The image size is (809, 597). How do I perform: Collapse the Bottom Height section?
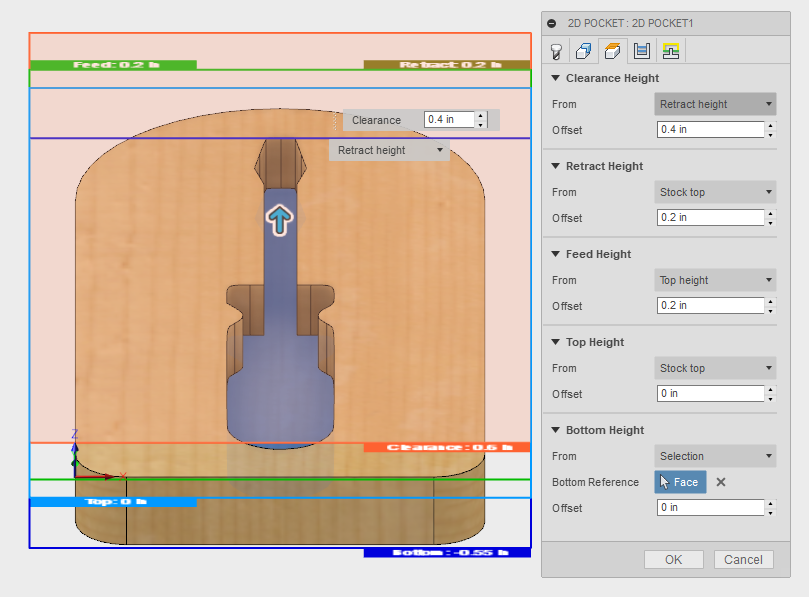(x=556, y=430)
